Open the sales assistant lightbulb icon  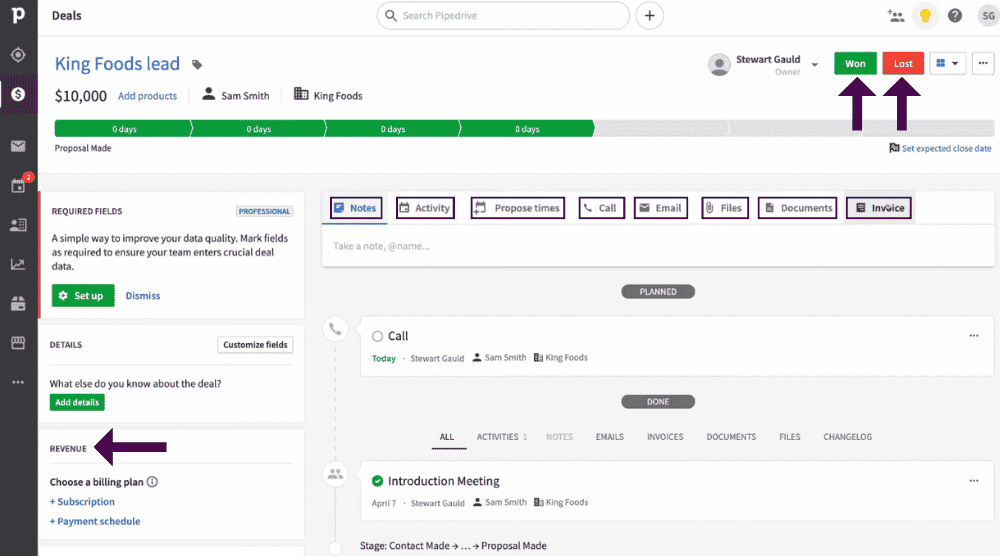tap(925, 15)
